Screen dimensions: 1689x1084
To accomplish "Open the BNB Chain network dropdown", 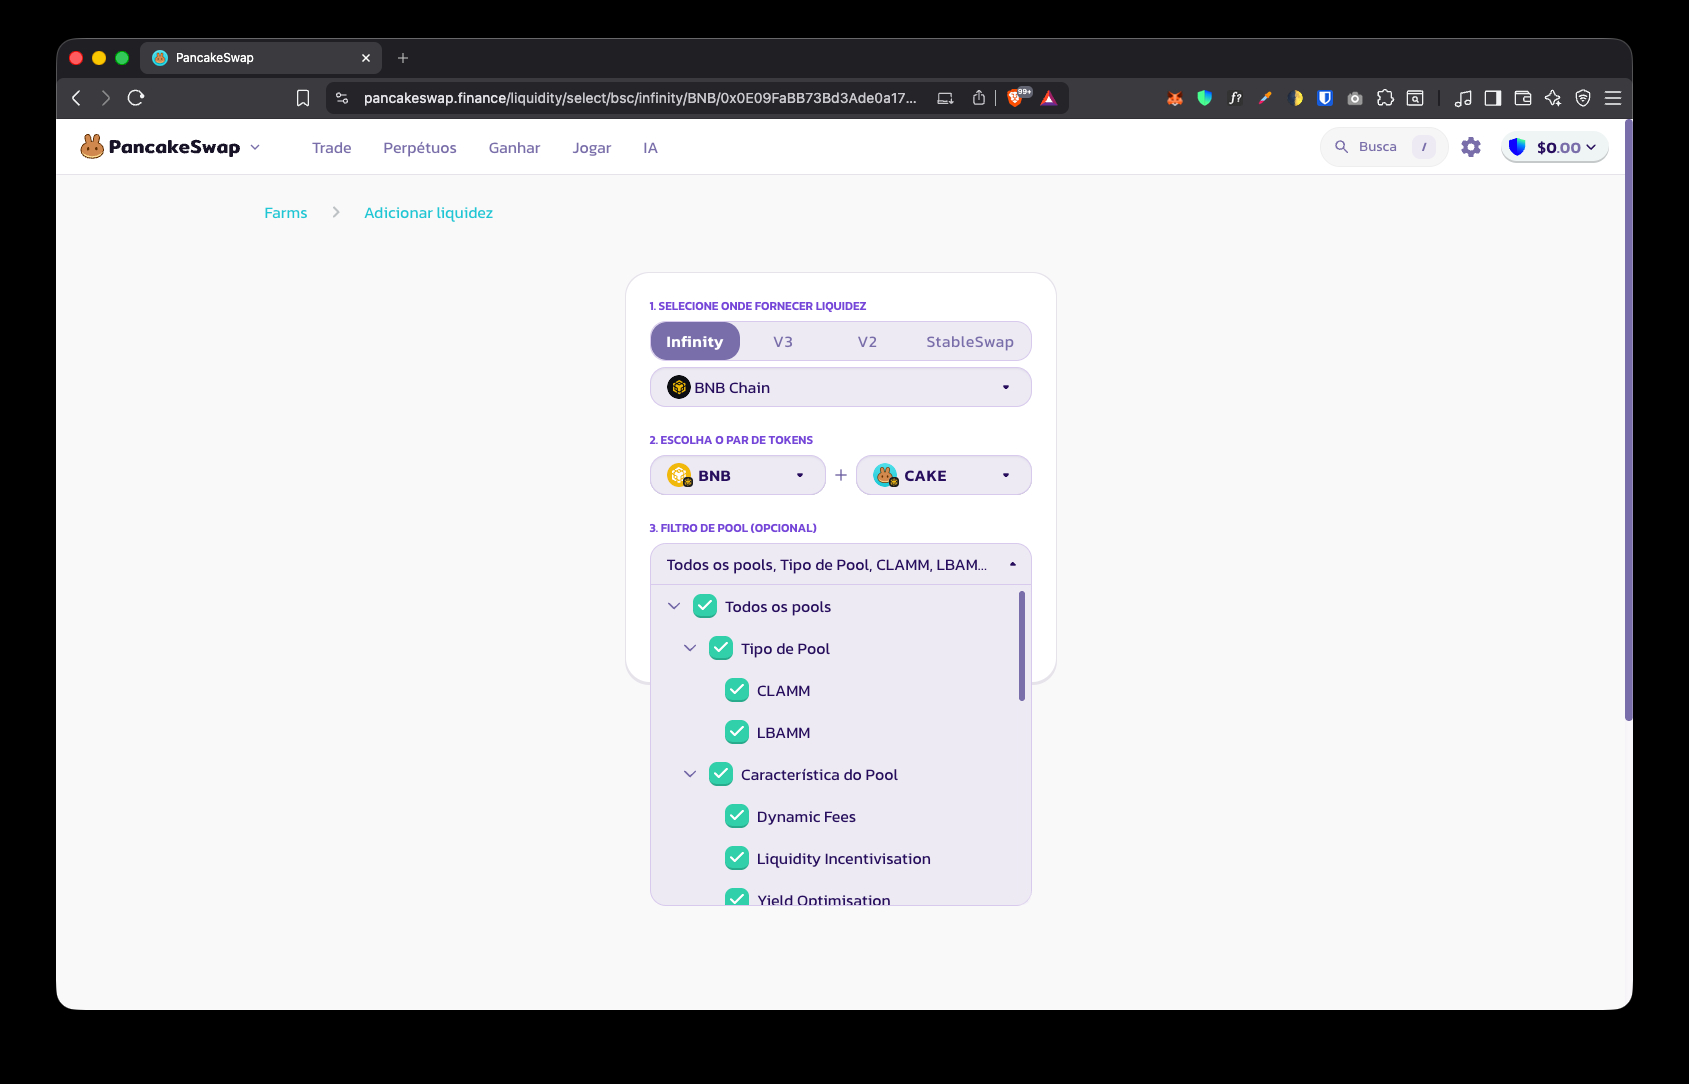I will click(841, 387).
